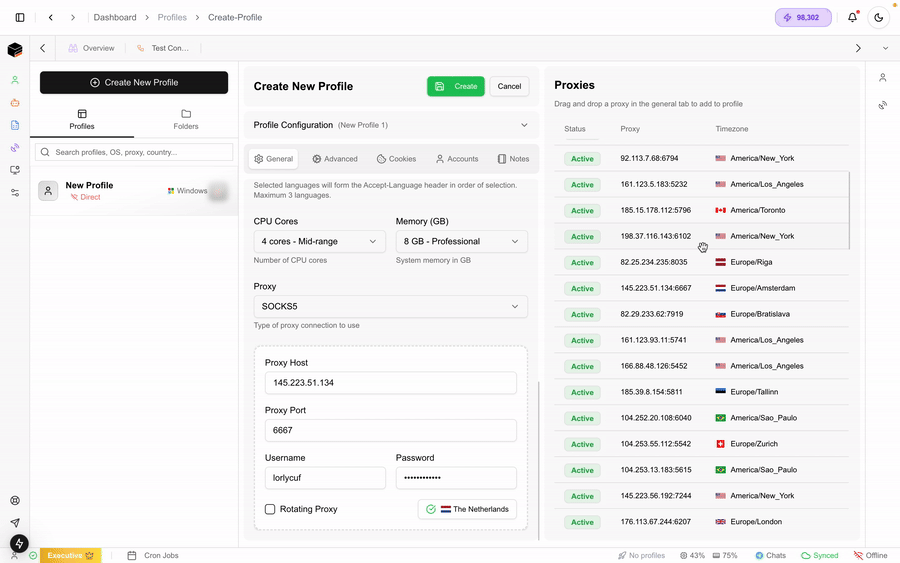Switch to the Cookies tab
The image size is (900, 563).
(396, 159)
